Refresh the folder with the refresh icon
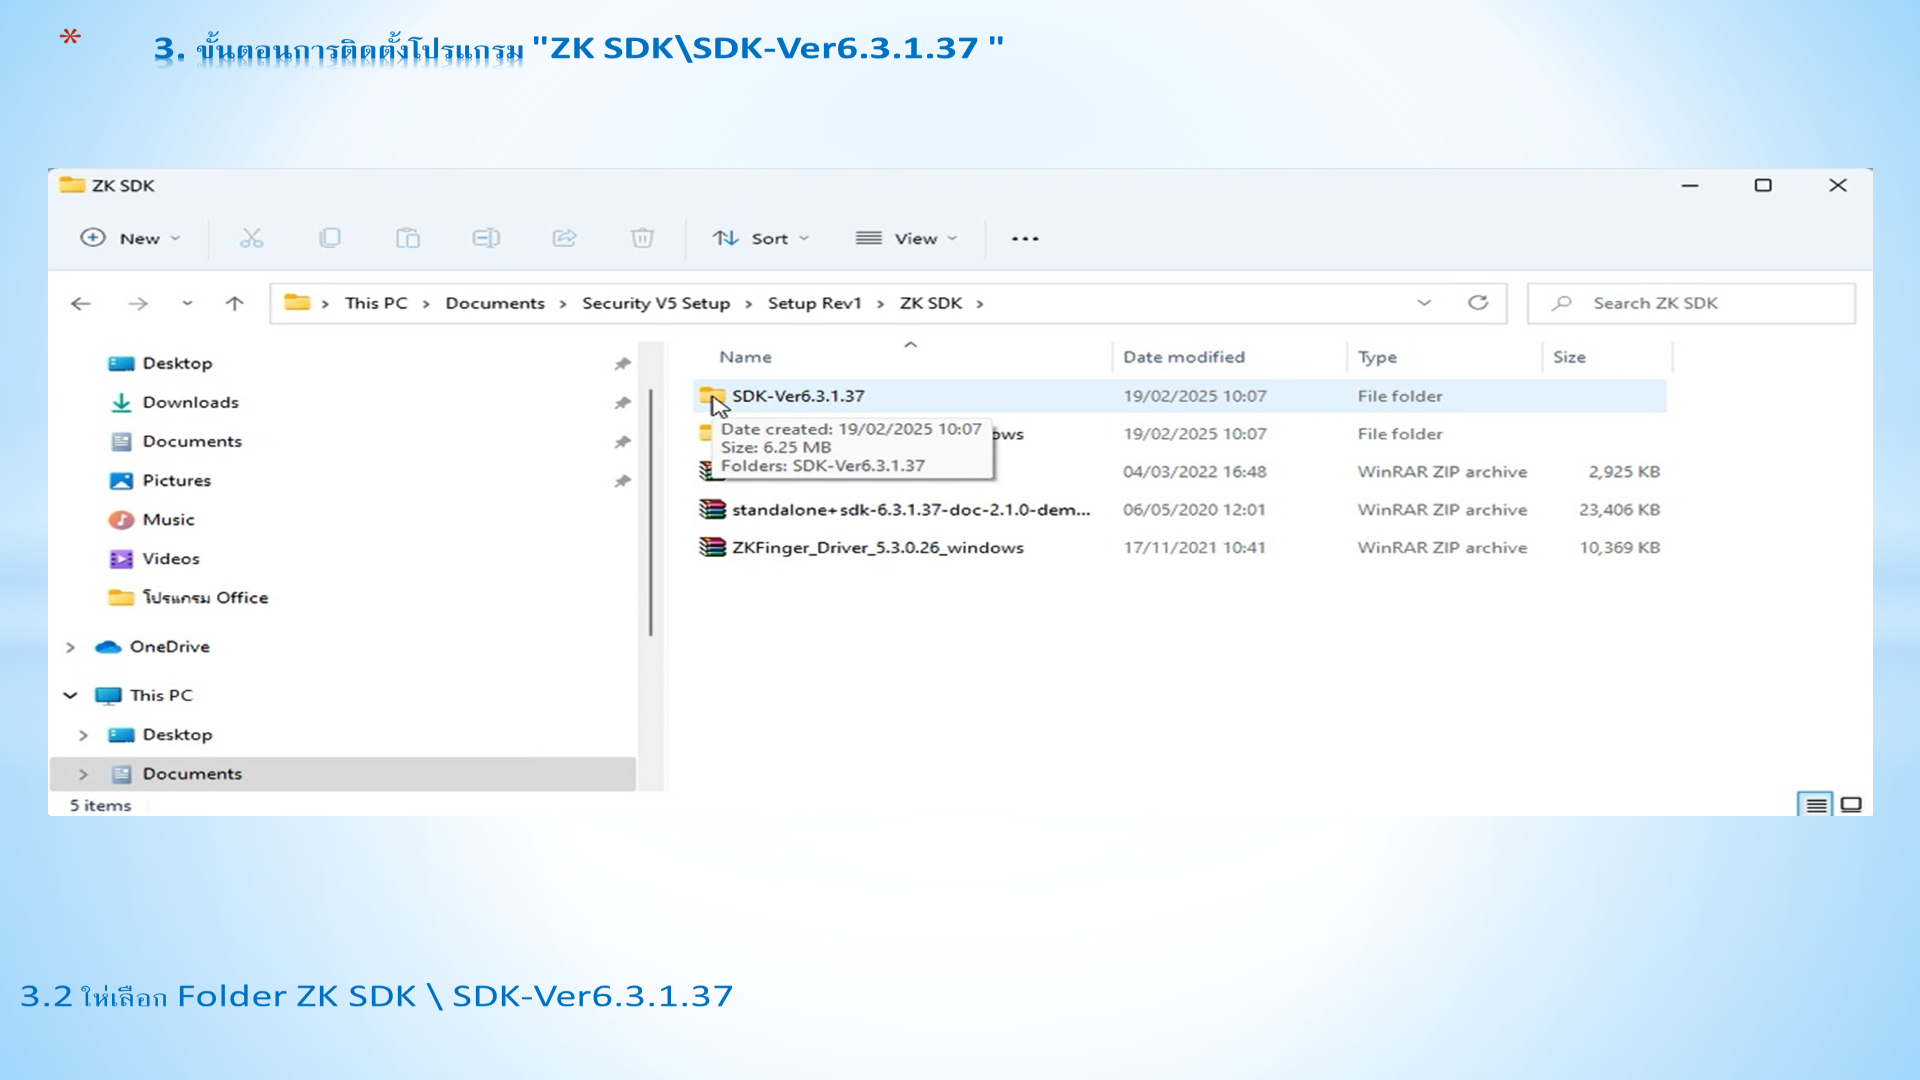The image size is (1920, 1080). (x=1478, y=303)
